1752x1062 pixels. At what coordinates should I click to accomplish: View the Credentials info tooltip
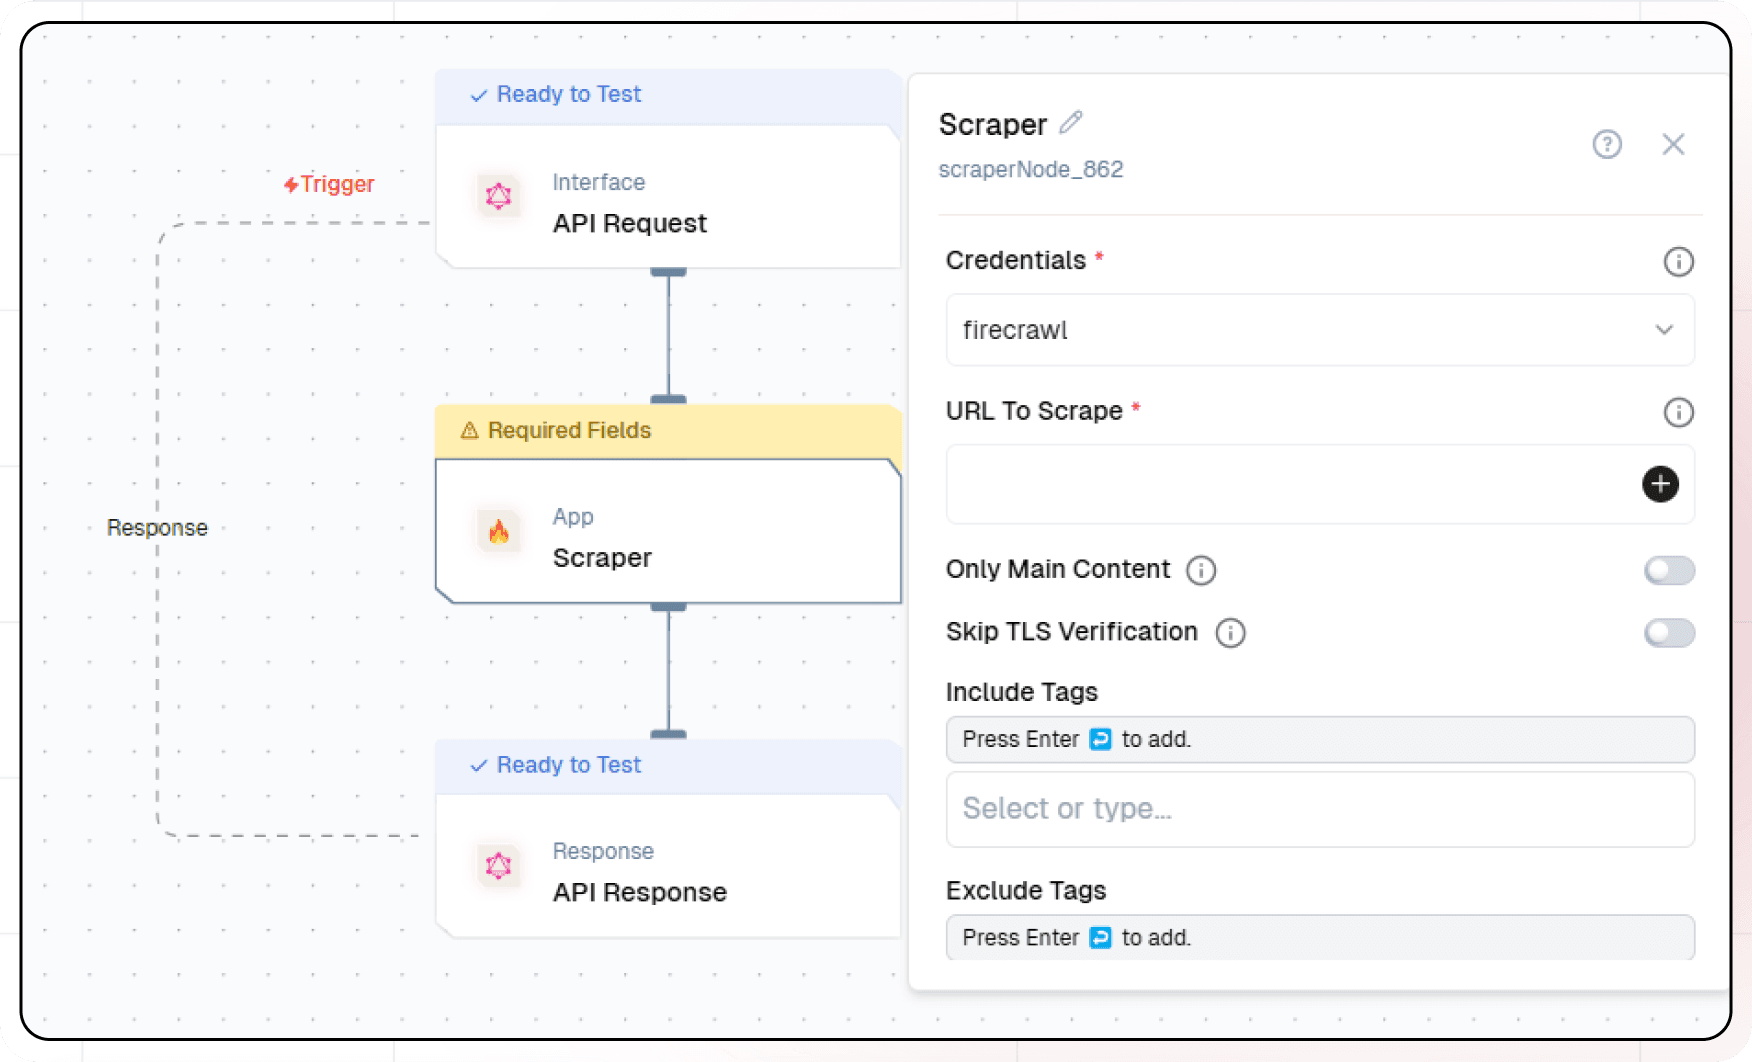pos(1679,261)
